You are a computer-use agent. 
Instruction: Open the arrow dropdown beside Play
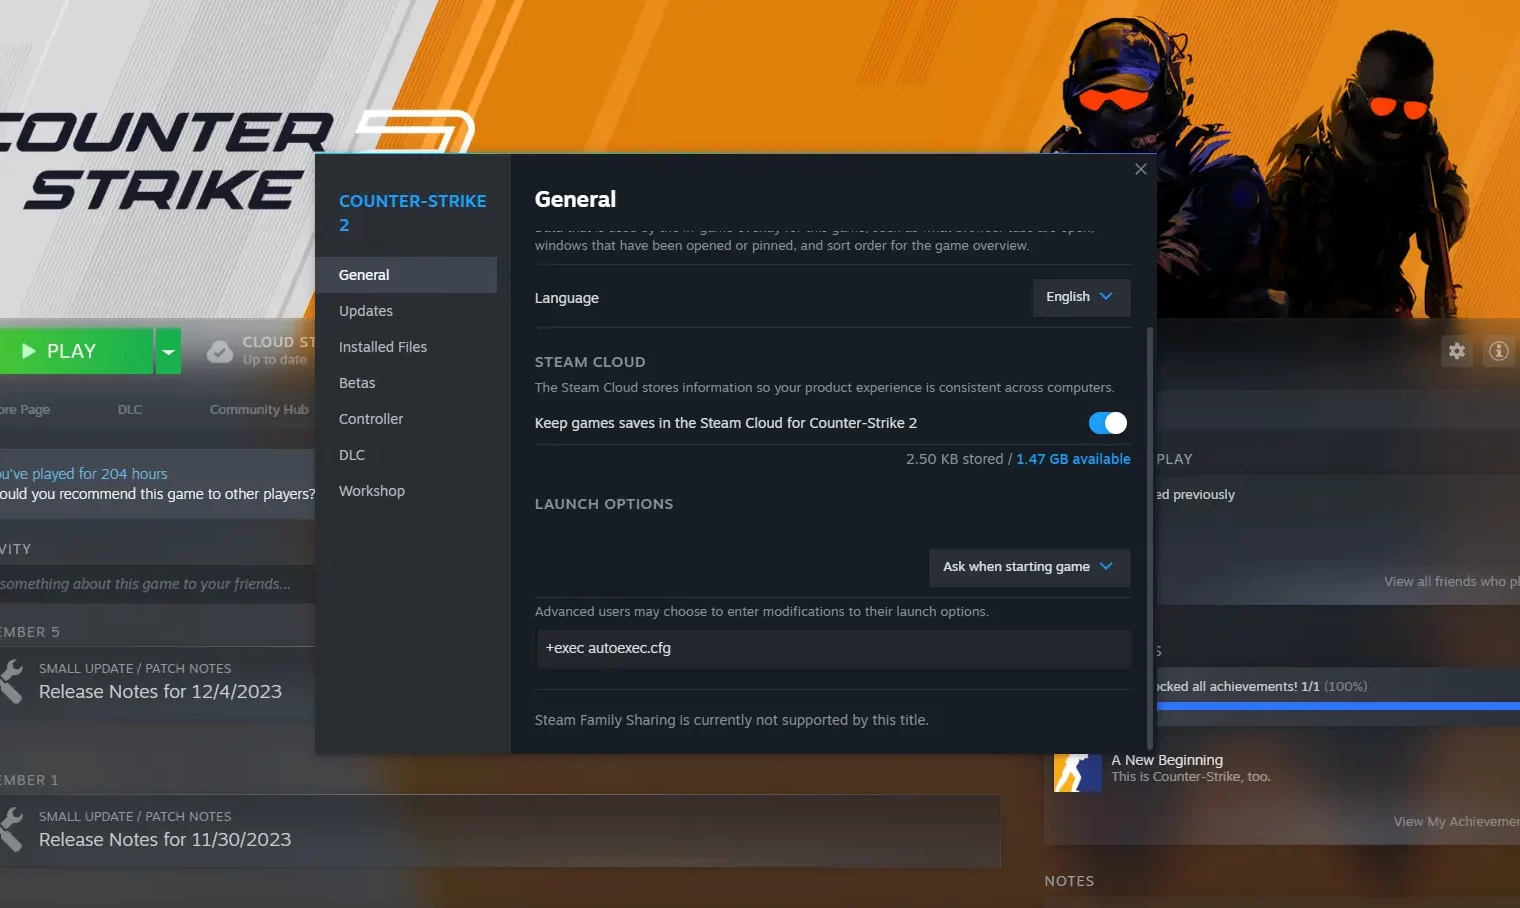[169, 351]
